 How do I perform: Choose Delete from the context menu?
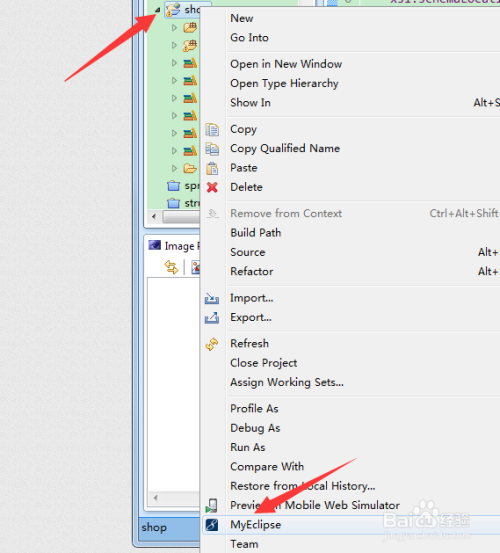[x=246, y=187]
